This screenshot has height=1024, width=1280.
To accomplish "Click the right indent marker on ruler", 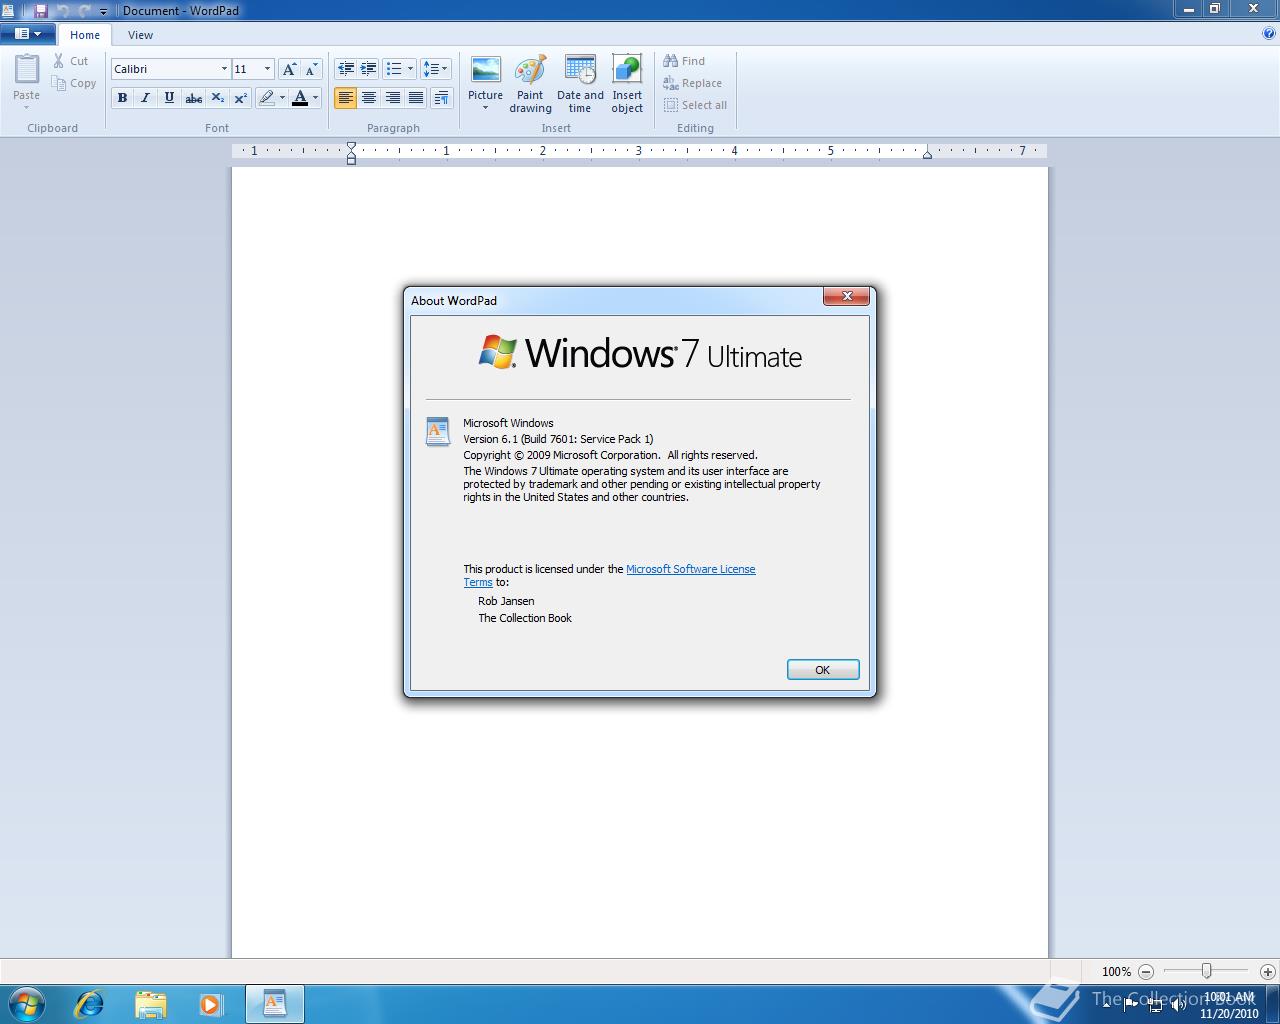I will 927,154.
